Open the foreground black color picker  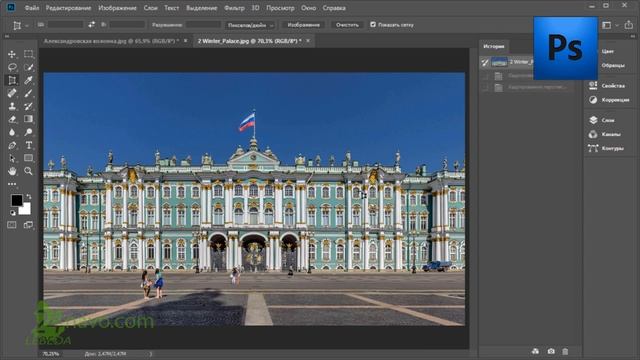coord(16,200)
